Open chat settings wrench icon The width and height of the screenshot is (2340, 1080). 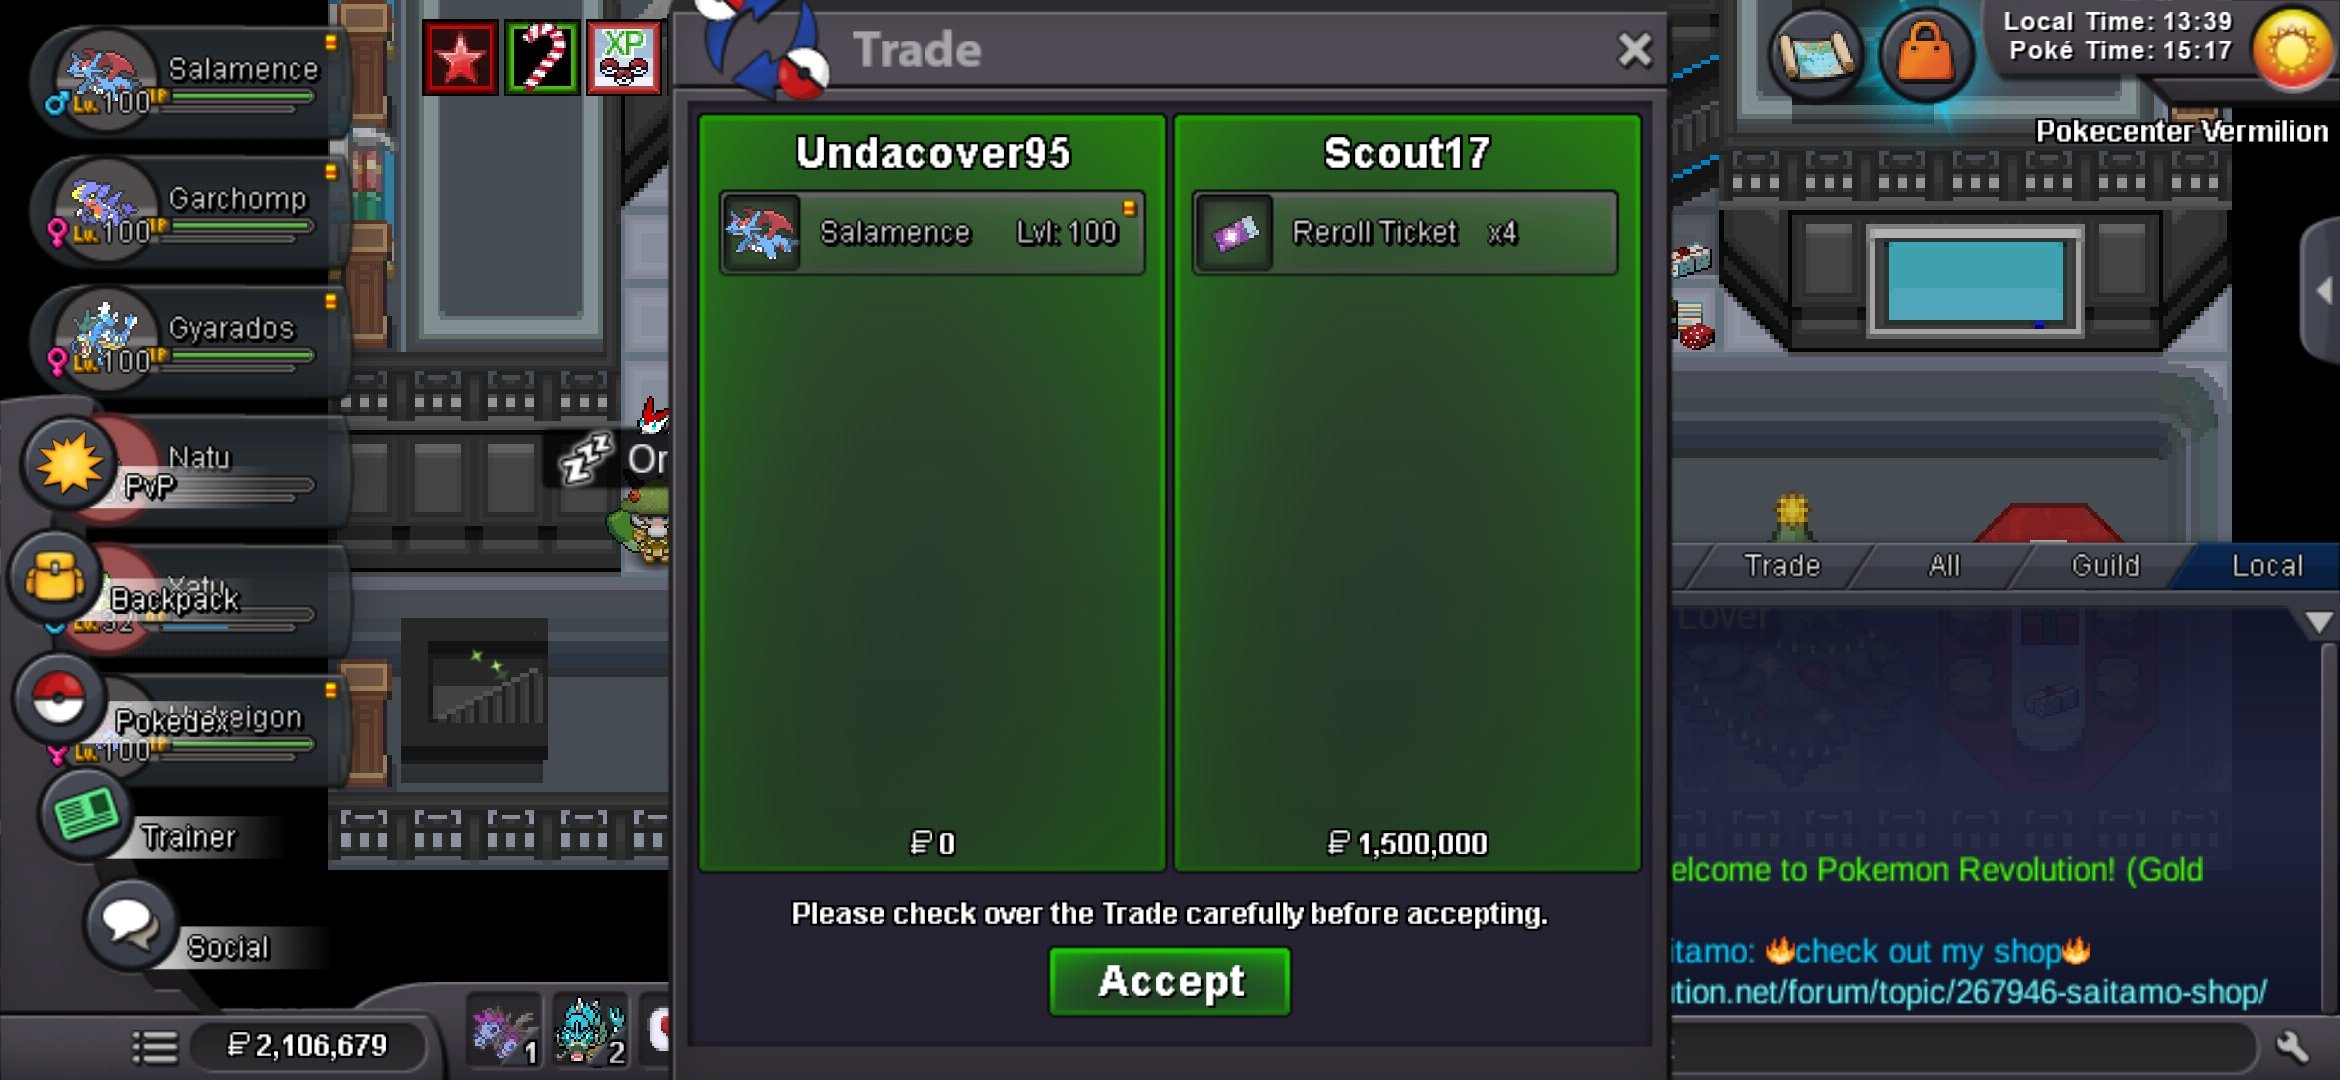(2292, 1046)
